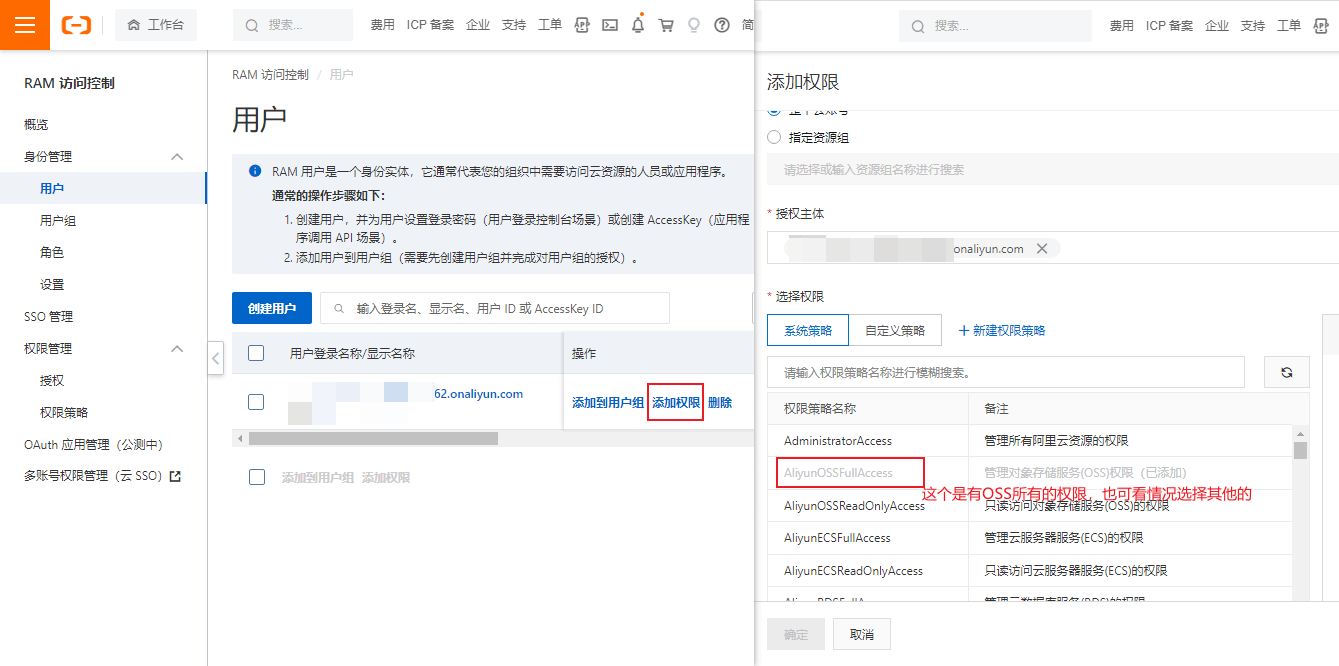Click 添加到用户组 in the user row actions

point(608,403)
